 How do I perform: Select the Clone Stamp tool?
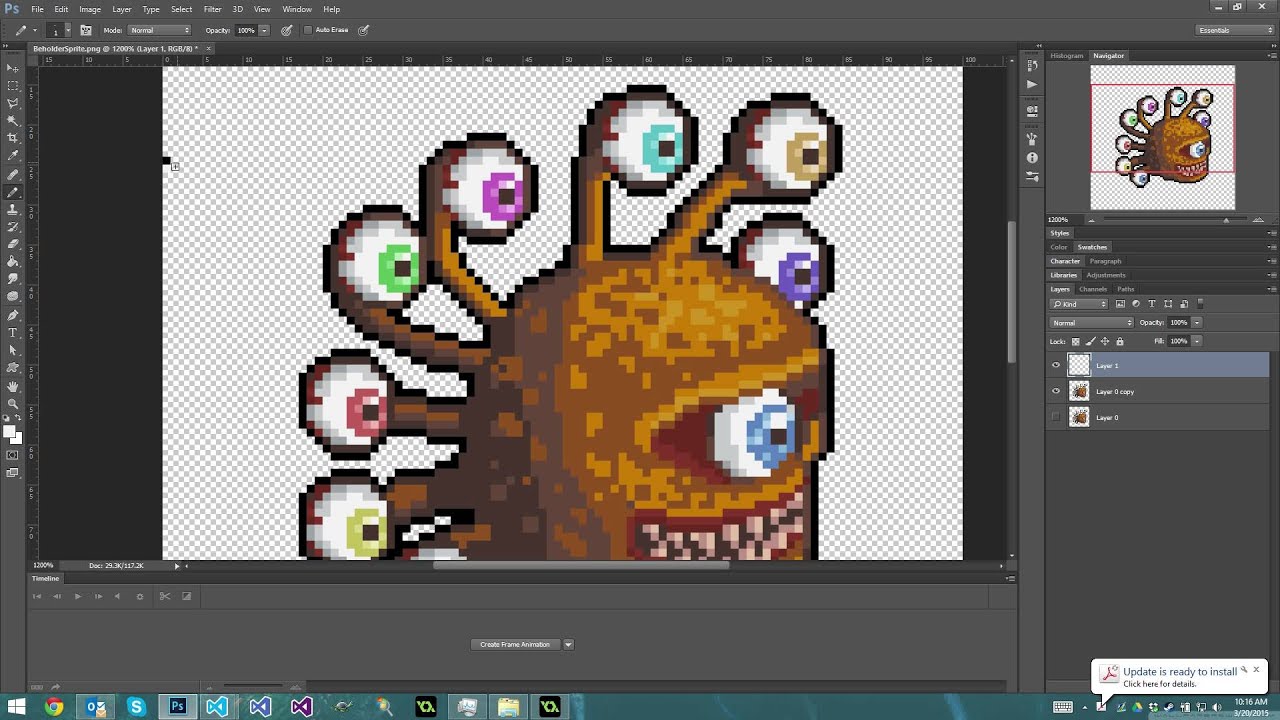coord(12,209)
